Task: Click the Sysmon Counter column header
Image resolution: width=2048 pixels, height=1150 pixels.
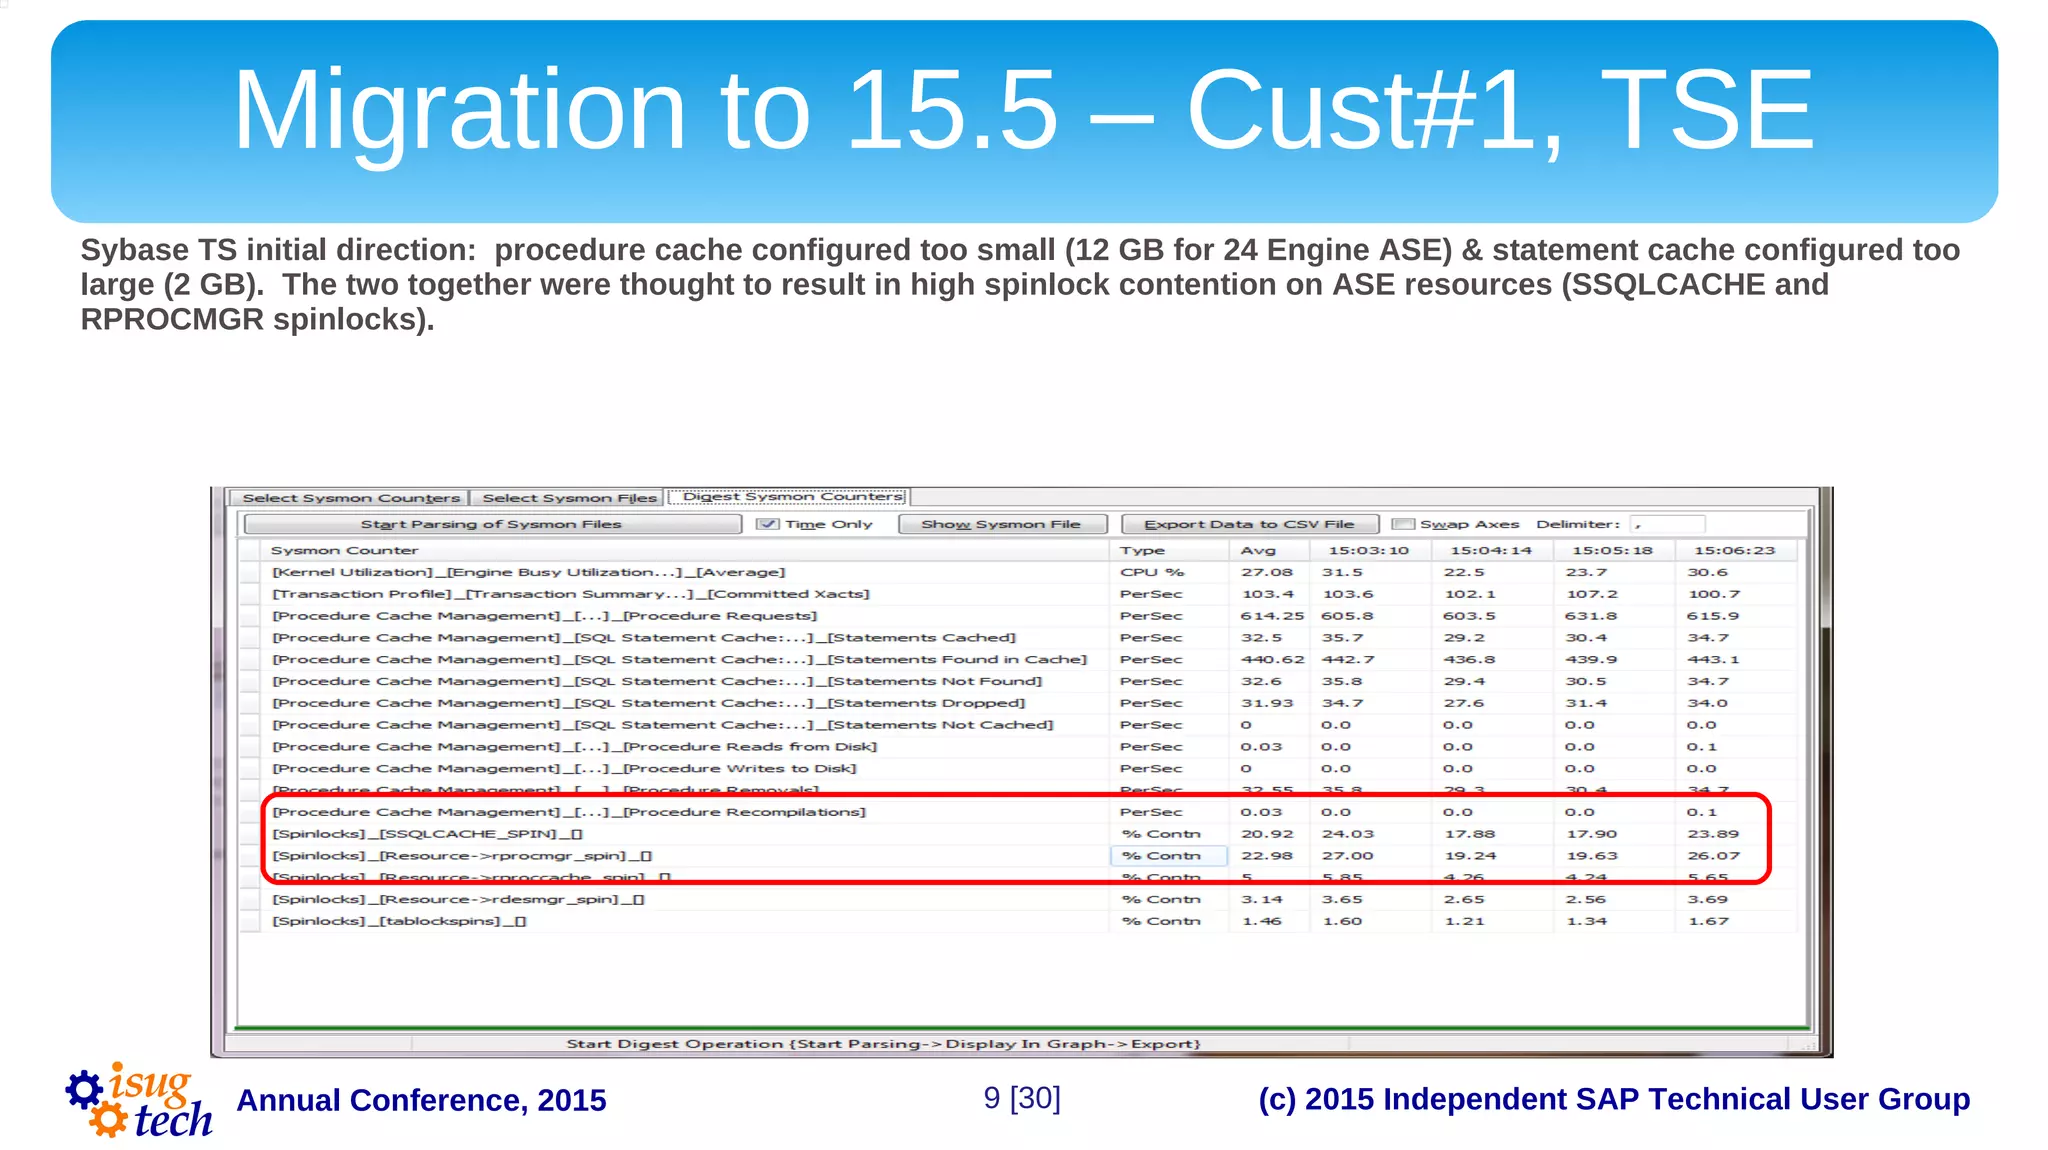Action: pos(684,550)
